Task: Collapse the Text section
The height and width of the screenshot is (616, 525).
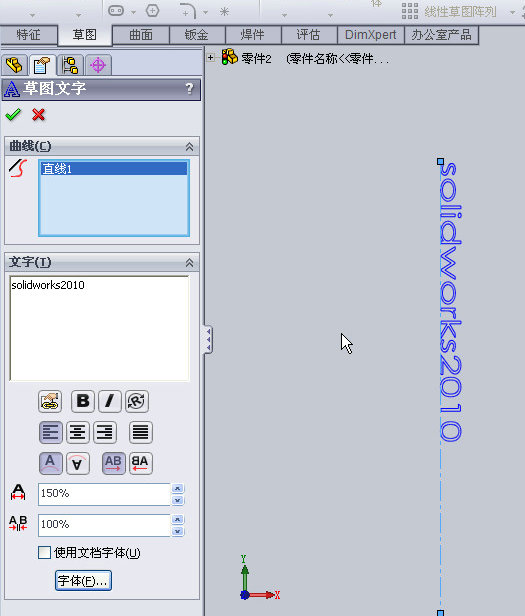Action: pos(189,263)
